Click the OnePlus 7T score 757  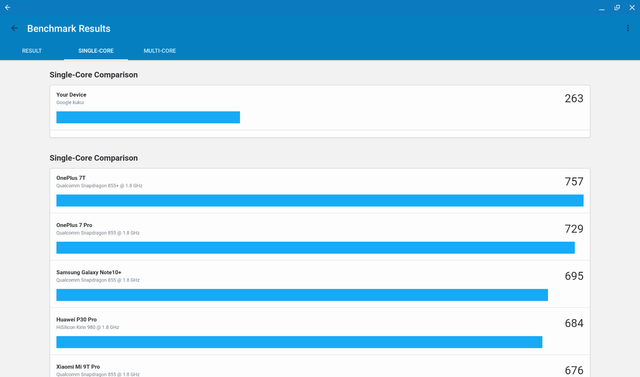574,182
